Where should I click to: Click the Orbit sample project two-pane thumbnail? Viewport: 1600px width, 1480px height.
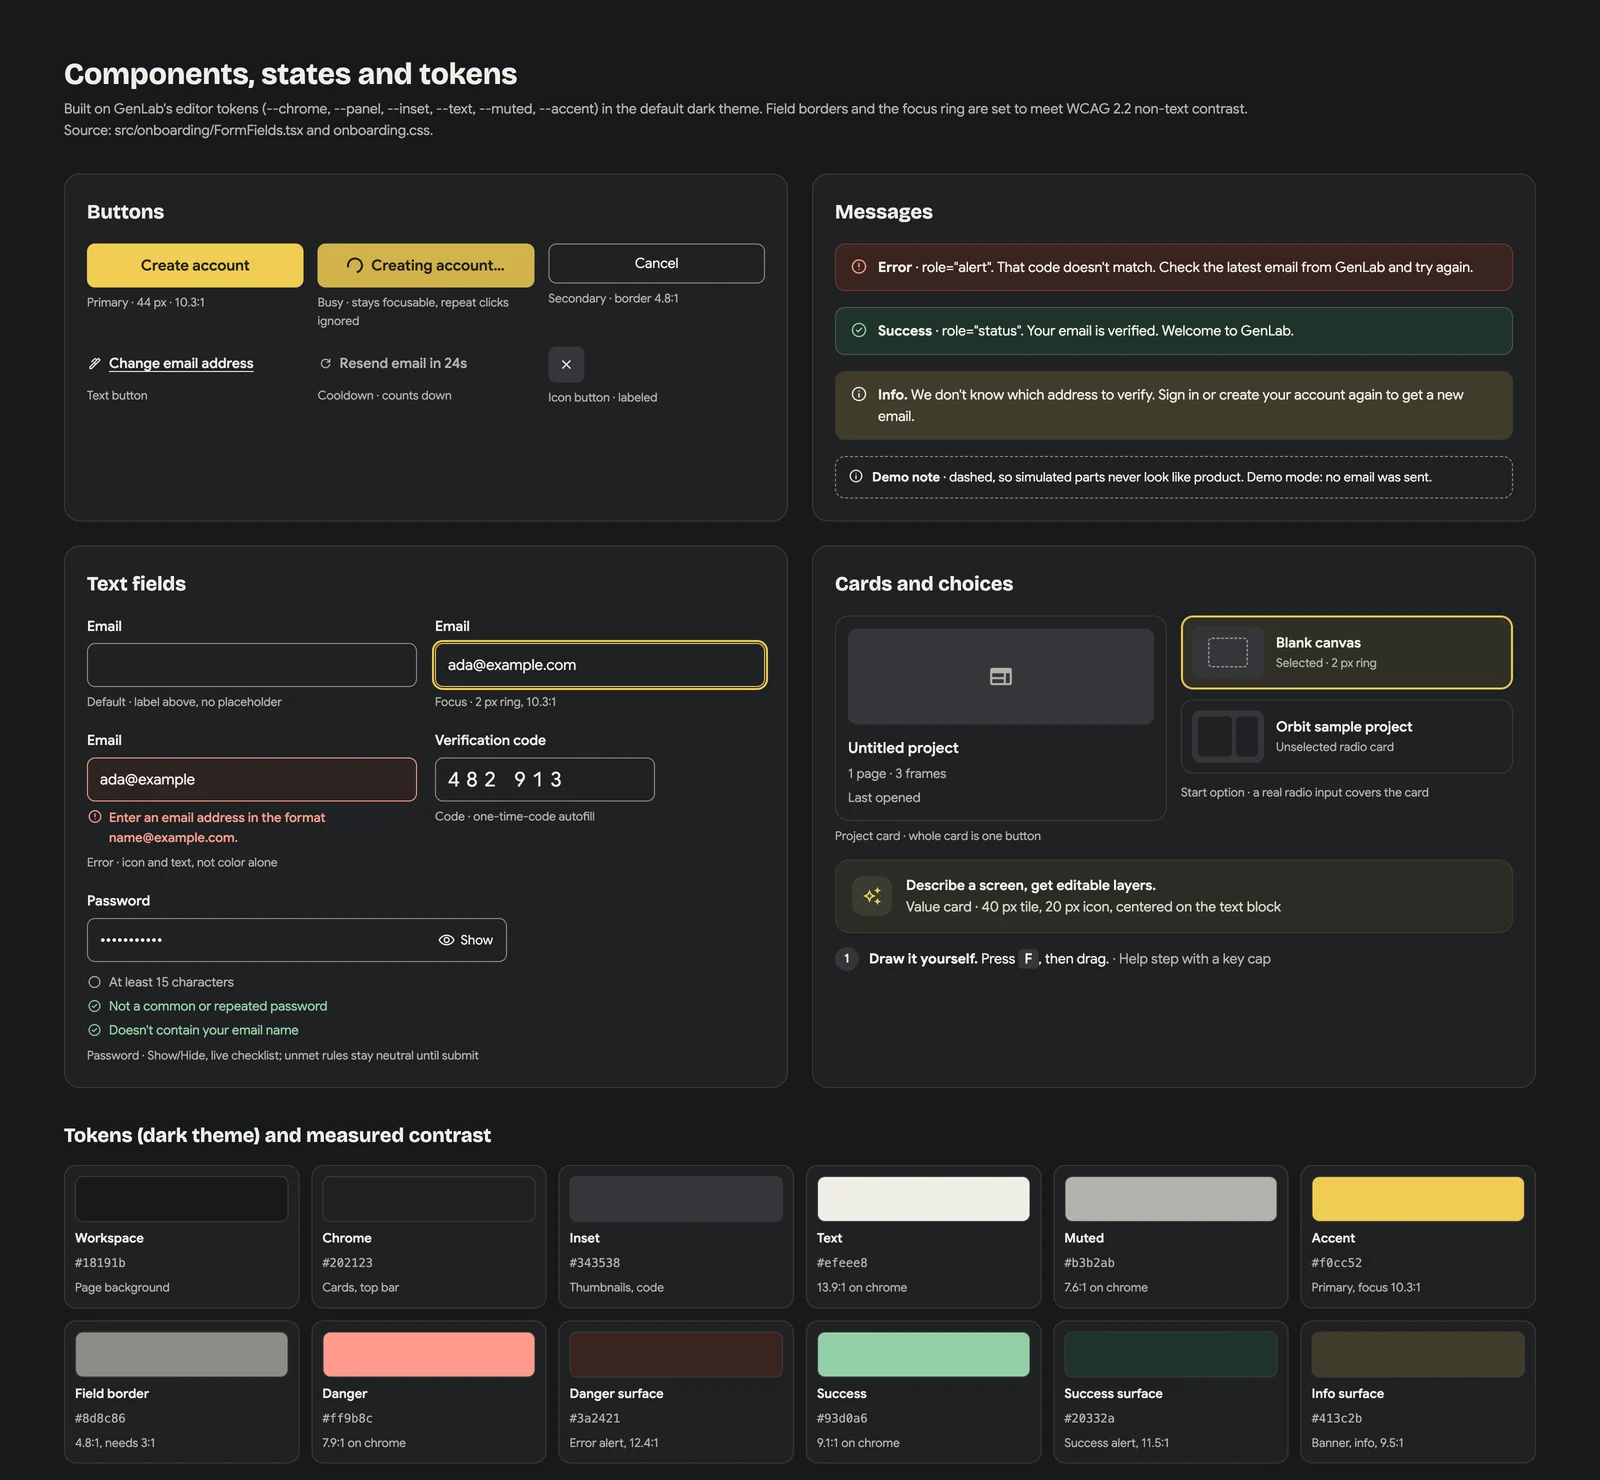click(1228, 736)
